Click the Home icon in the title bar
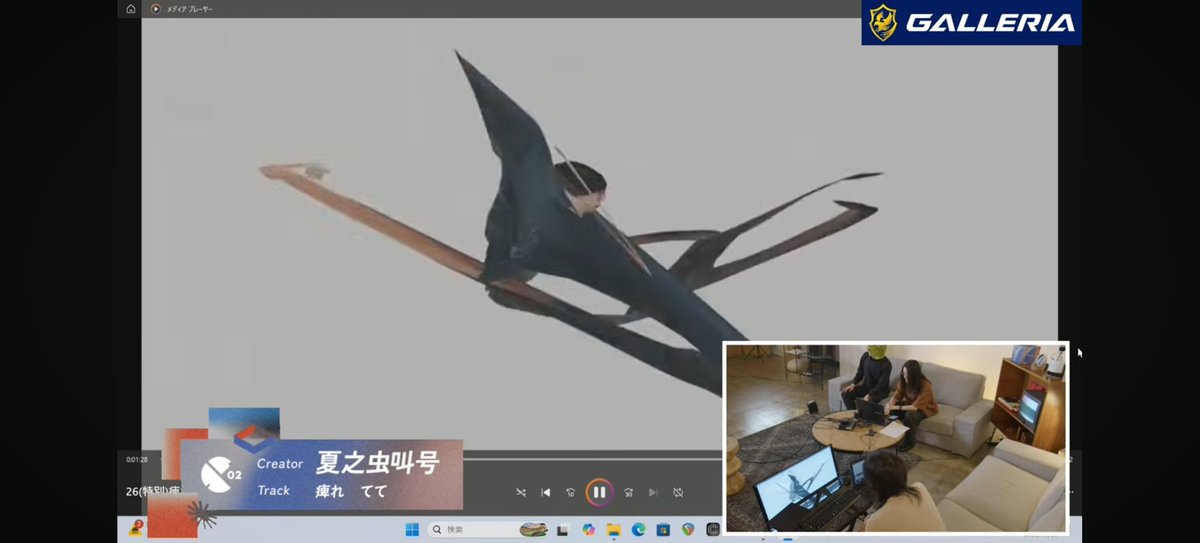1200x543 pixels. pos(131,9)
